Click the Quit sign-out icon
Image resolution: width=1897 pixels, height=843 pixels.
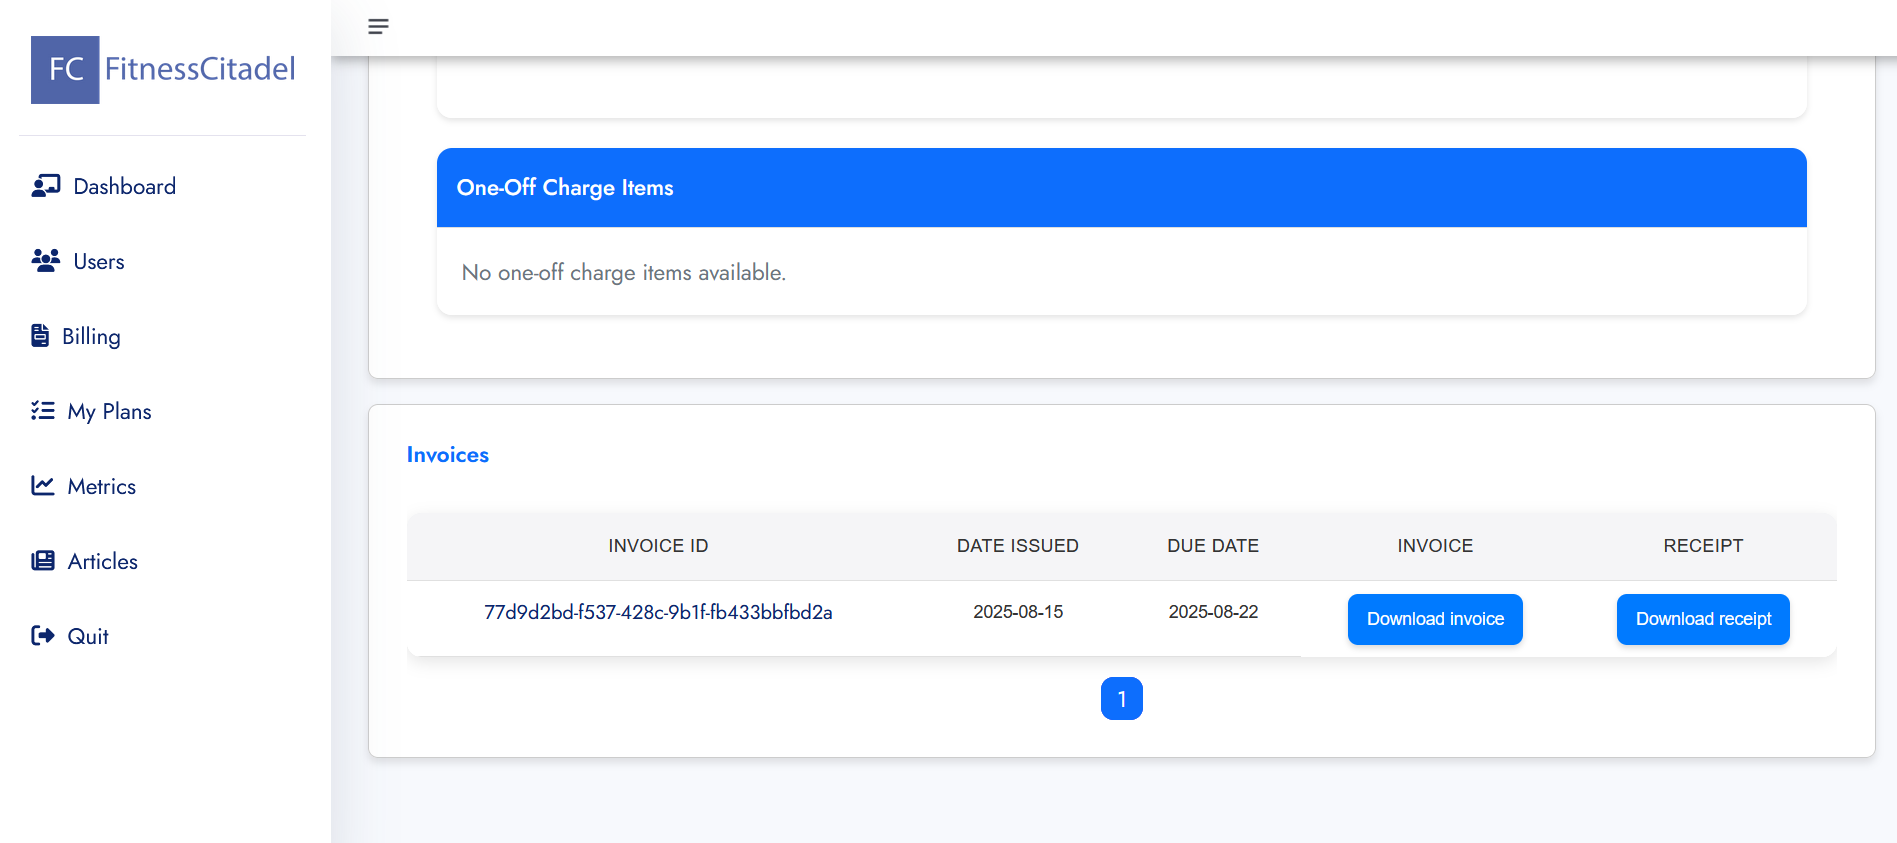tap(43, 636)
